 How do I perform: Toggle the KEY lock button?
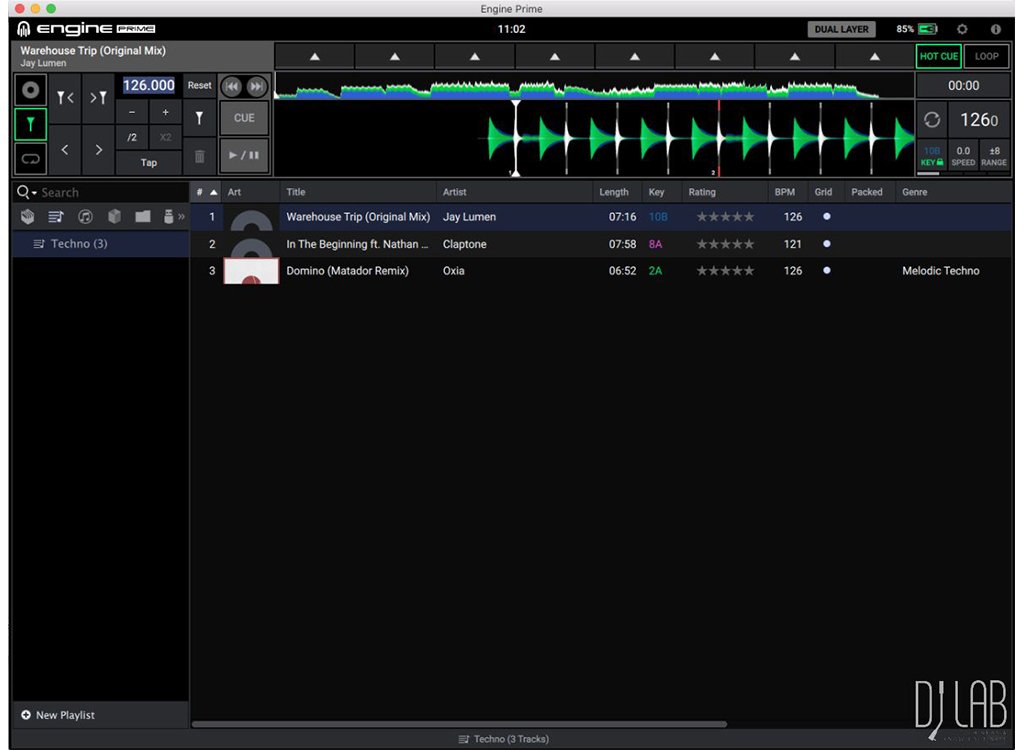point(931,156)
